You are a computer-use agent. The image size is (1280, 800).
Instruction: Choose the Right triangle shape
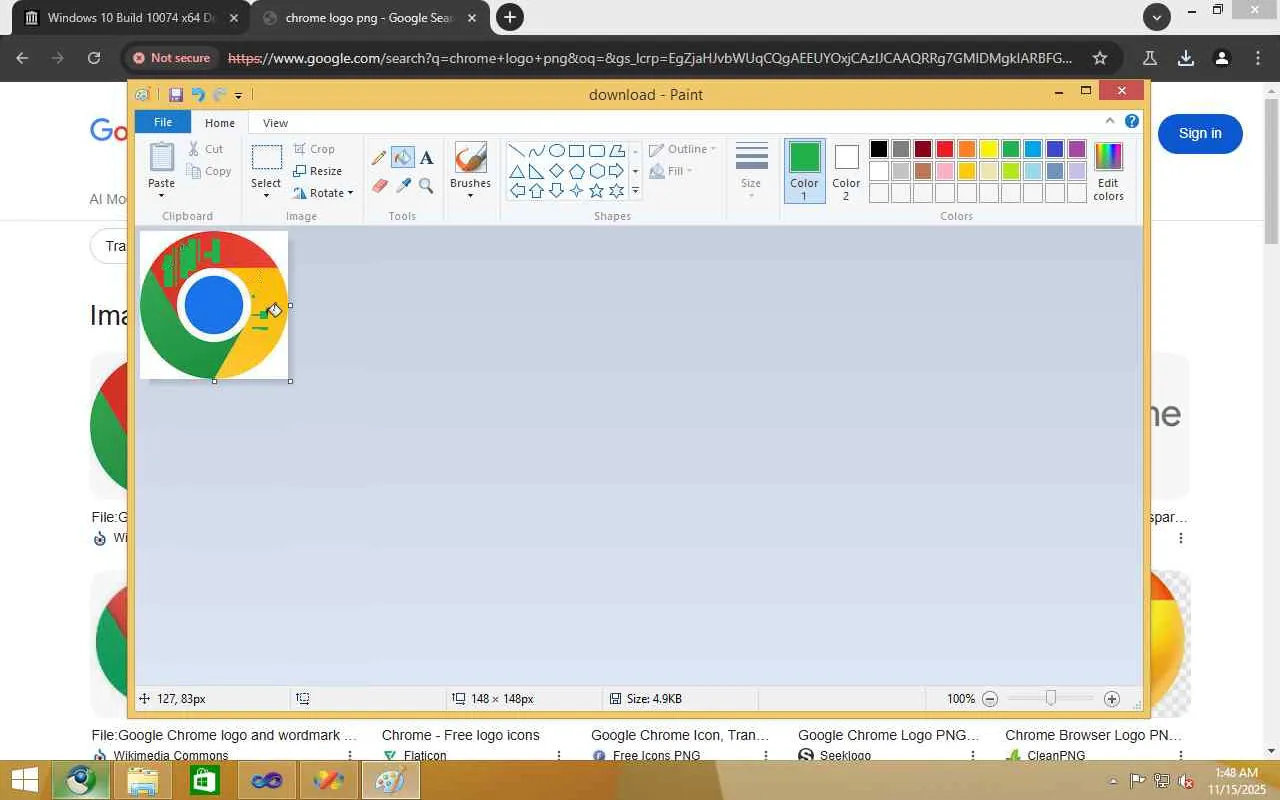point(537,171)
